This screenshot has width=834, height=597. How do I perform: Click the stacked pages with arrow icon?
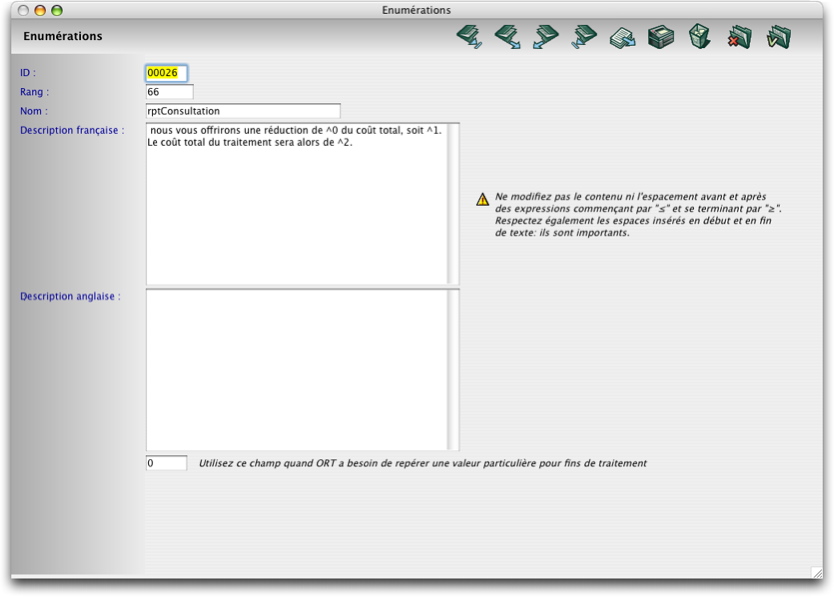(622, 38)
